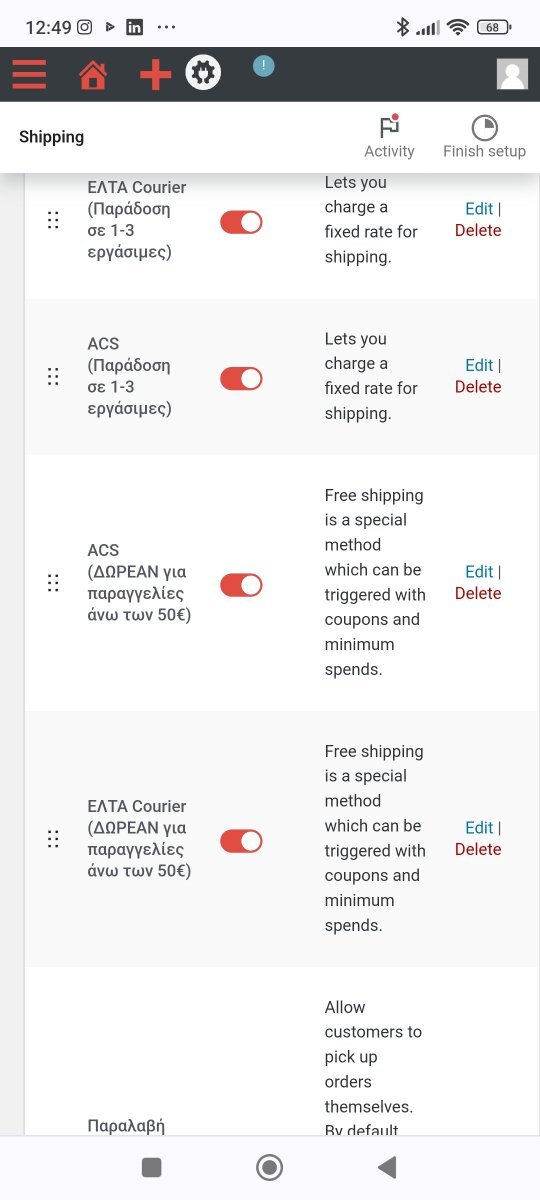Tap the blue exclamation notification badge
Image resolution: width=540 pixels, height=1200 pixels.
tap(263, 66)
